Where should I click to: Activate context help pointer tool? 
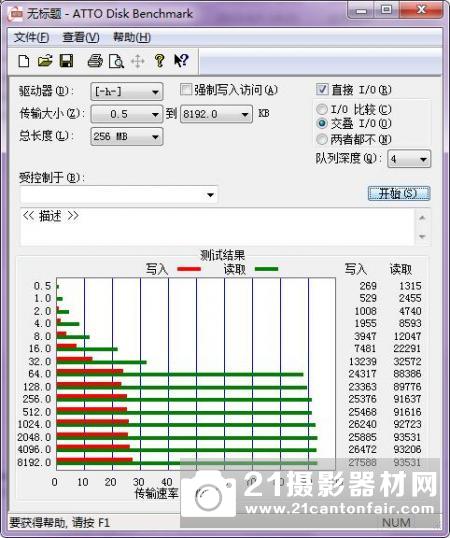click(x=181, y=61)
